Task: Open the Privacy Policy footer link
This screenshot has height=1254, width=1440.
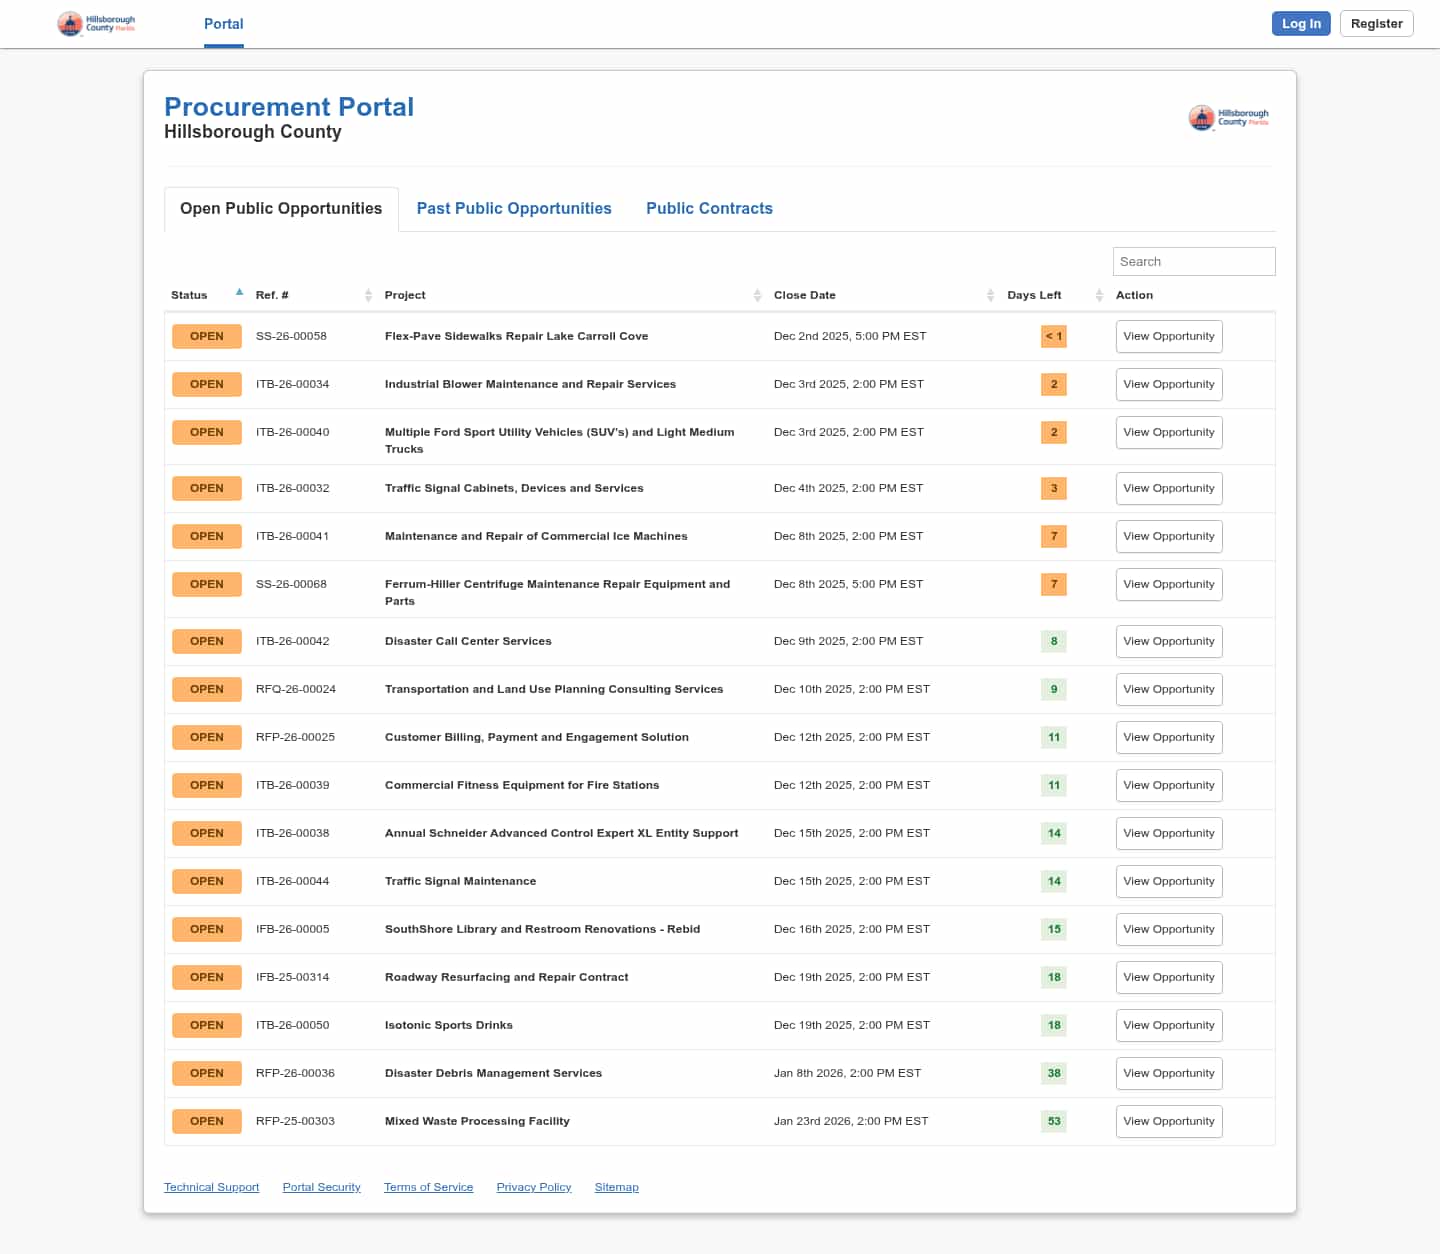Action: coord(534,1187)
